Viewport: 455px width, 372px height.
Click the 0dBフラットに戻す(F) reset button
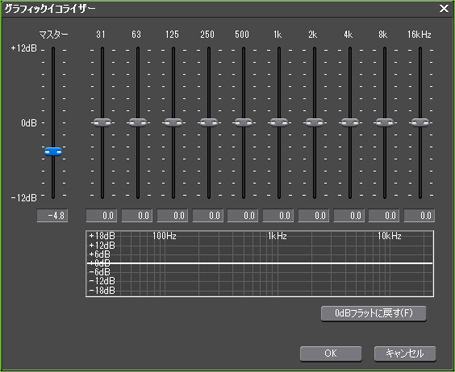pyautogui.click(x=374, y=313)
